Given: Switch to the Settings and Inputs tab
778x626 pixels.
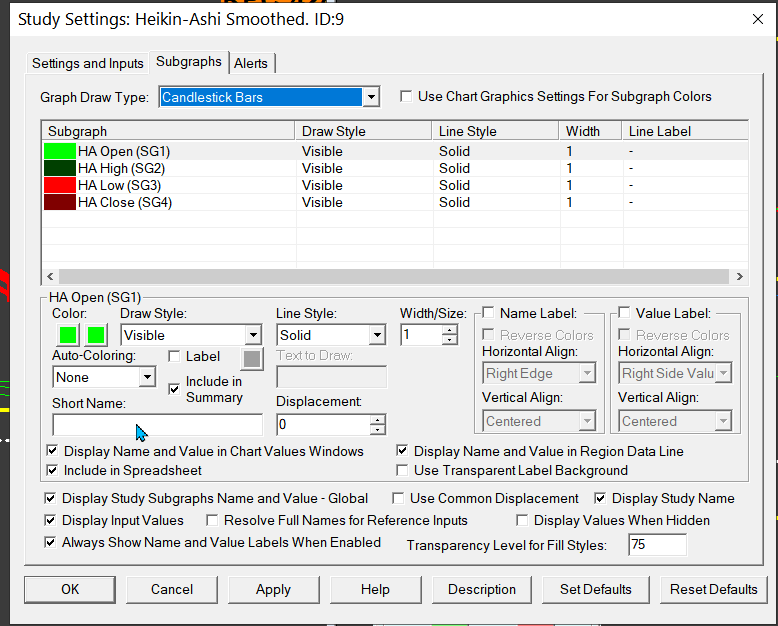Looking at the screenshot, I should coord(88,63).
